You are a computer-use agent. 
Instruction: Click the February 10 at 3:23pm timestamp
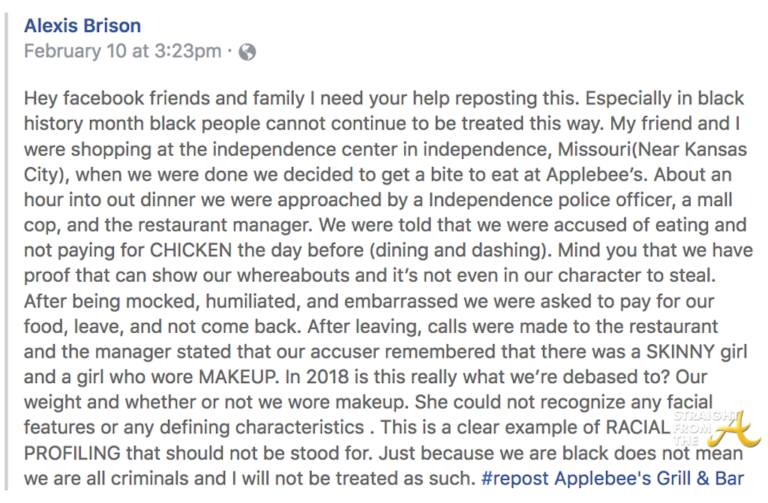point(124,50)
